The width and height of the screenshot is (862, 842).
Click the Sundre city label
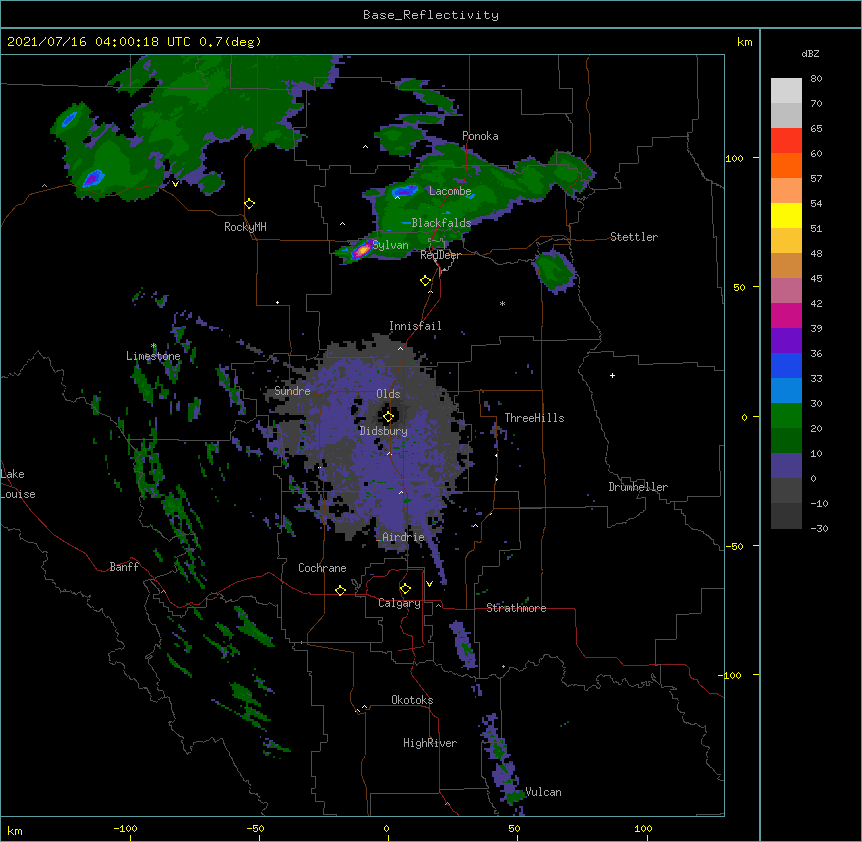click(x=292, y=391)
